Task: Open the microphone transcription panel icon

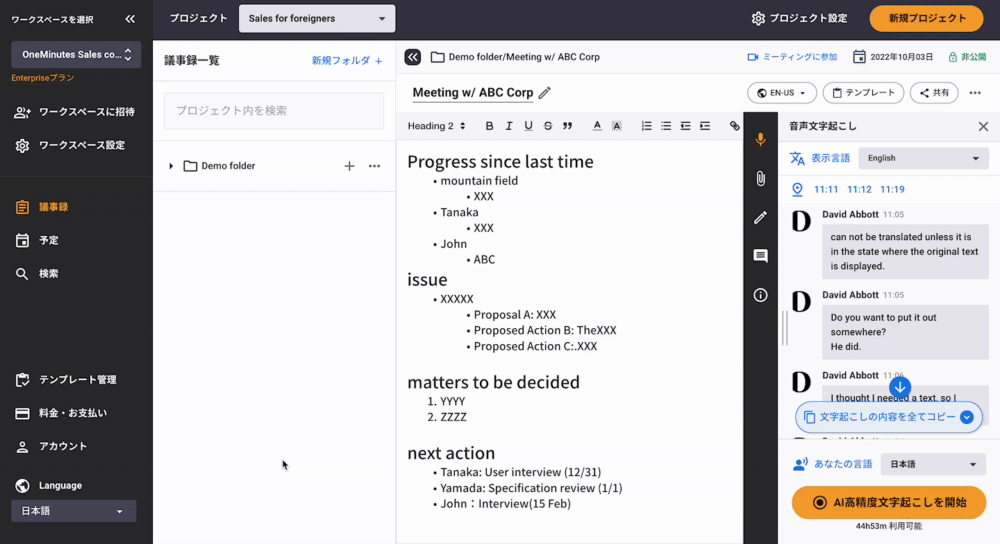Action: [760, 140]
